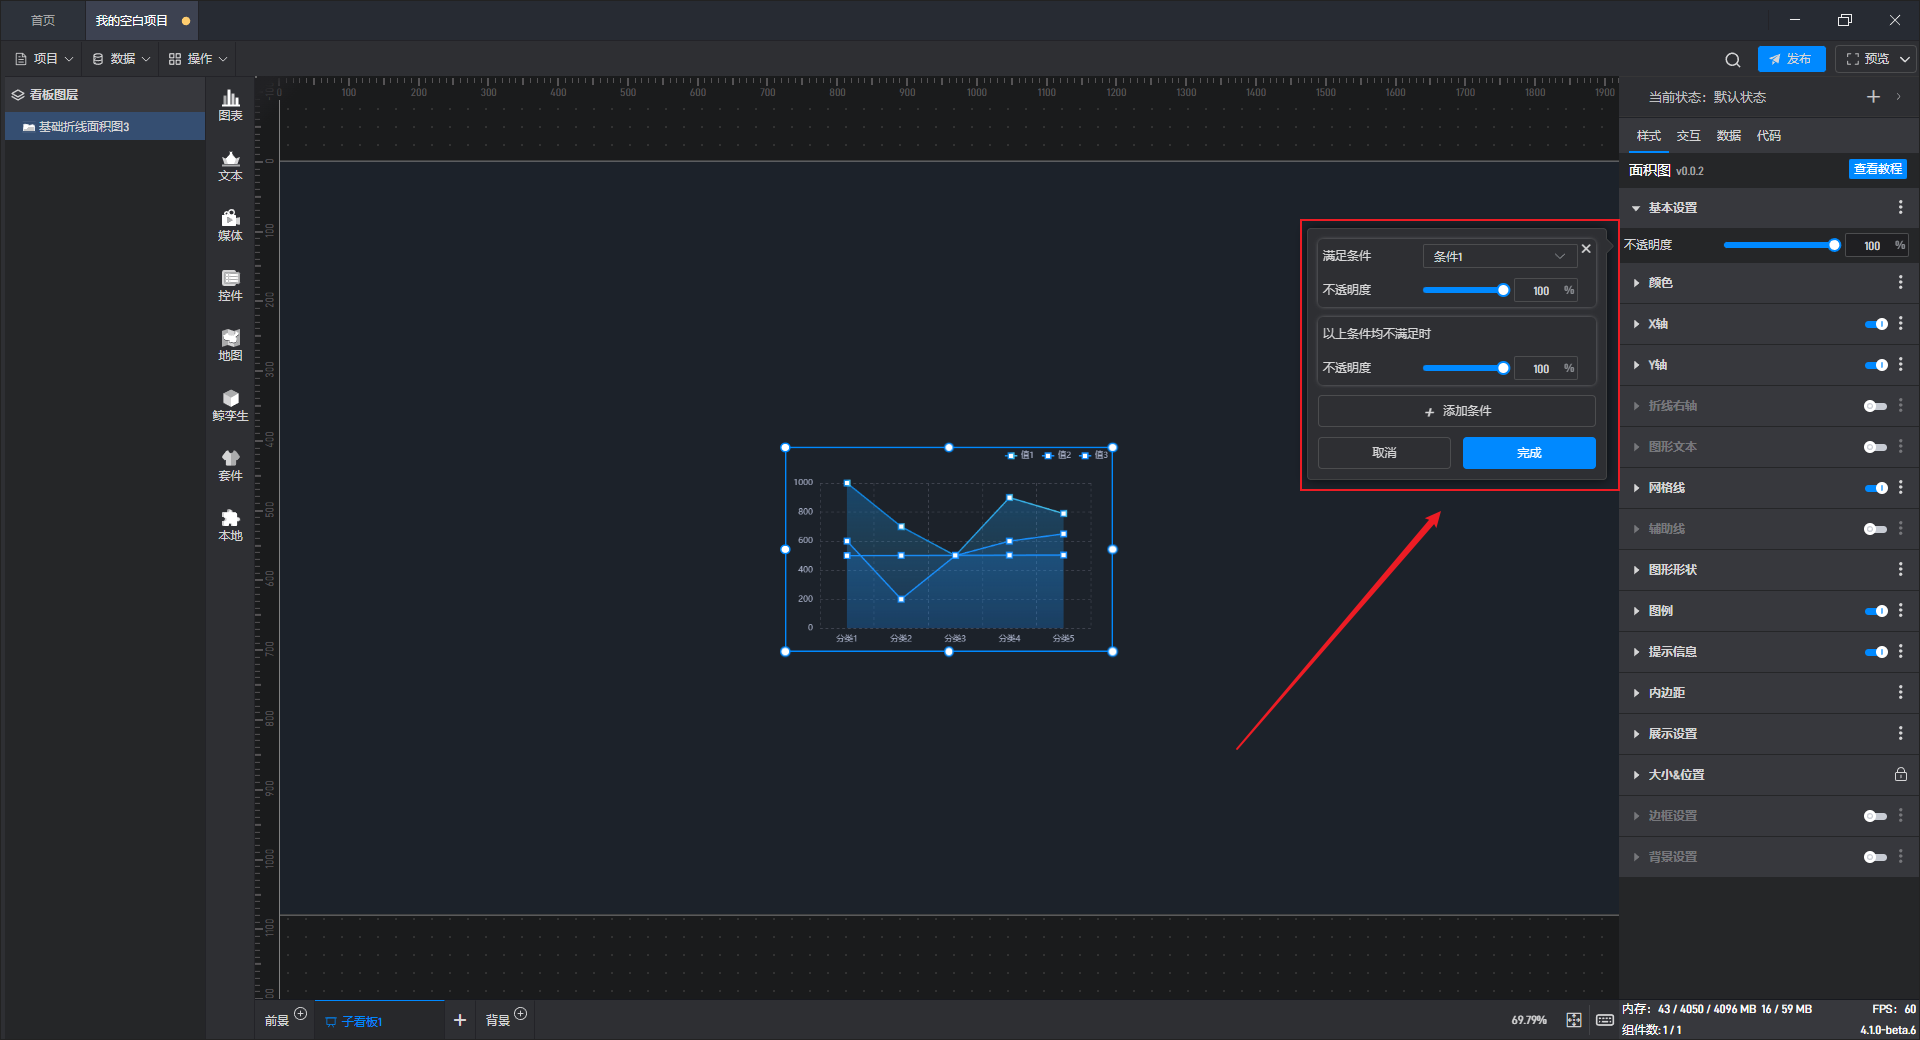Click the 预览 preview button

pos(1867,59)
